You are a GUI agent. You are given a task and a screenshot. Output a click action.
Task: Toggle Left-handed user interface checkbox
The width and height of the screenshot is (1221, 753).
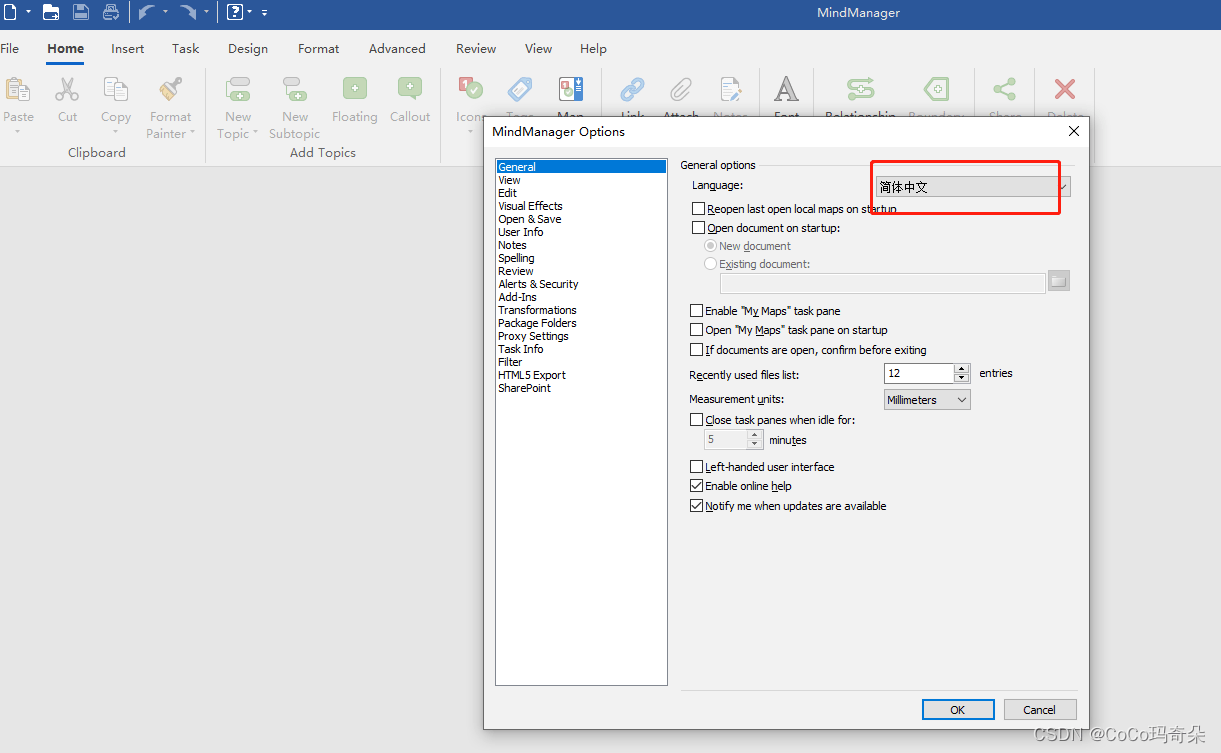pyautogui.click(x=697, y=467)
